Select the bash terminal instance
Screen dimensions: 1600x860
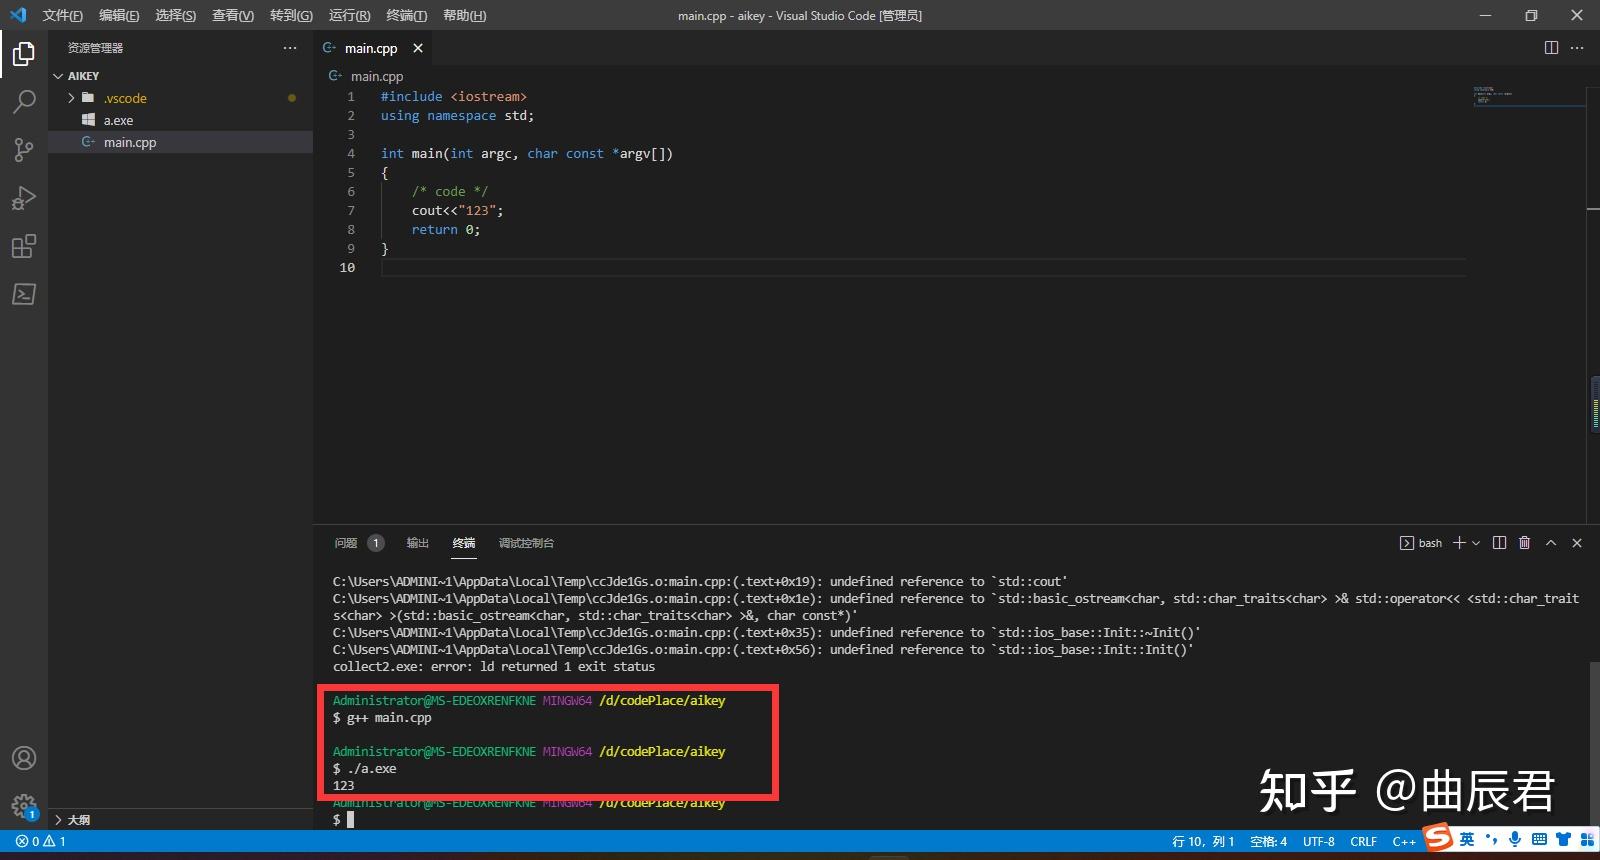(1421, 543)
